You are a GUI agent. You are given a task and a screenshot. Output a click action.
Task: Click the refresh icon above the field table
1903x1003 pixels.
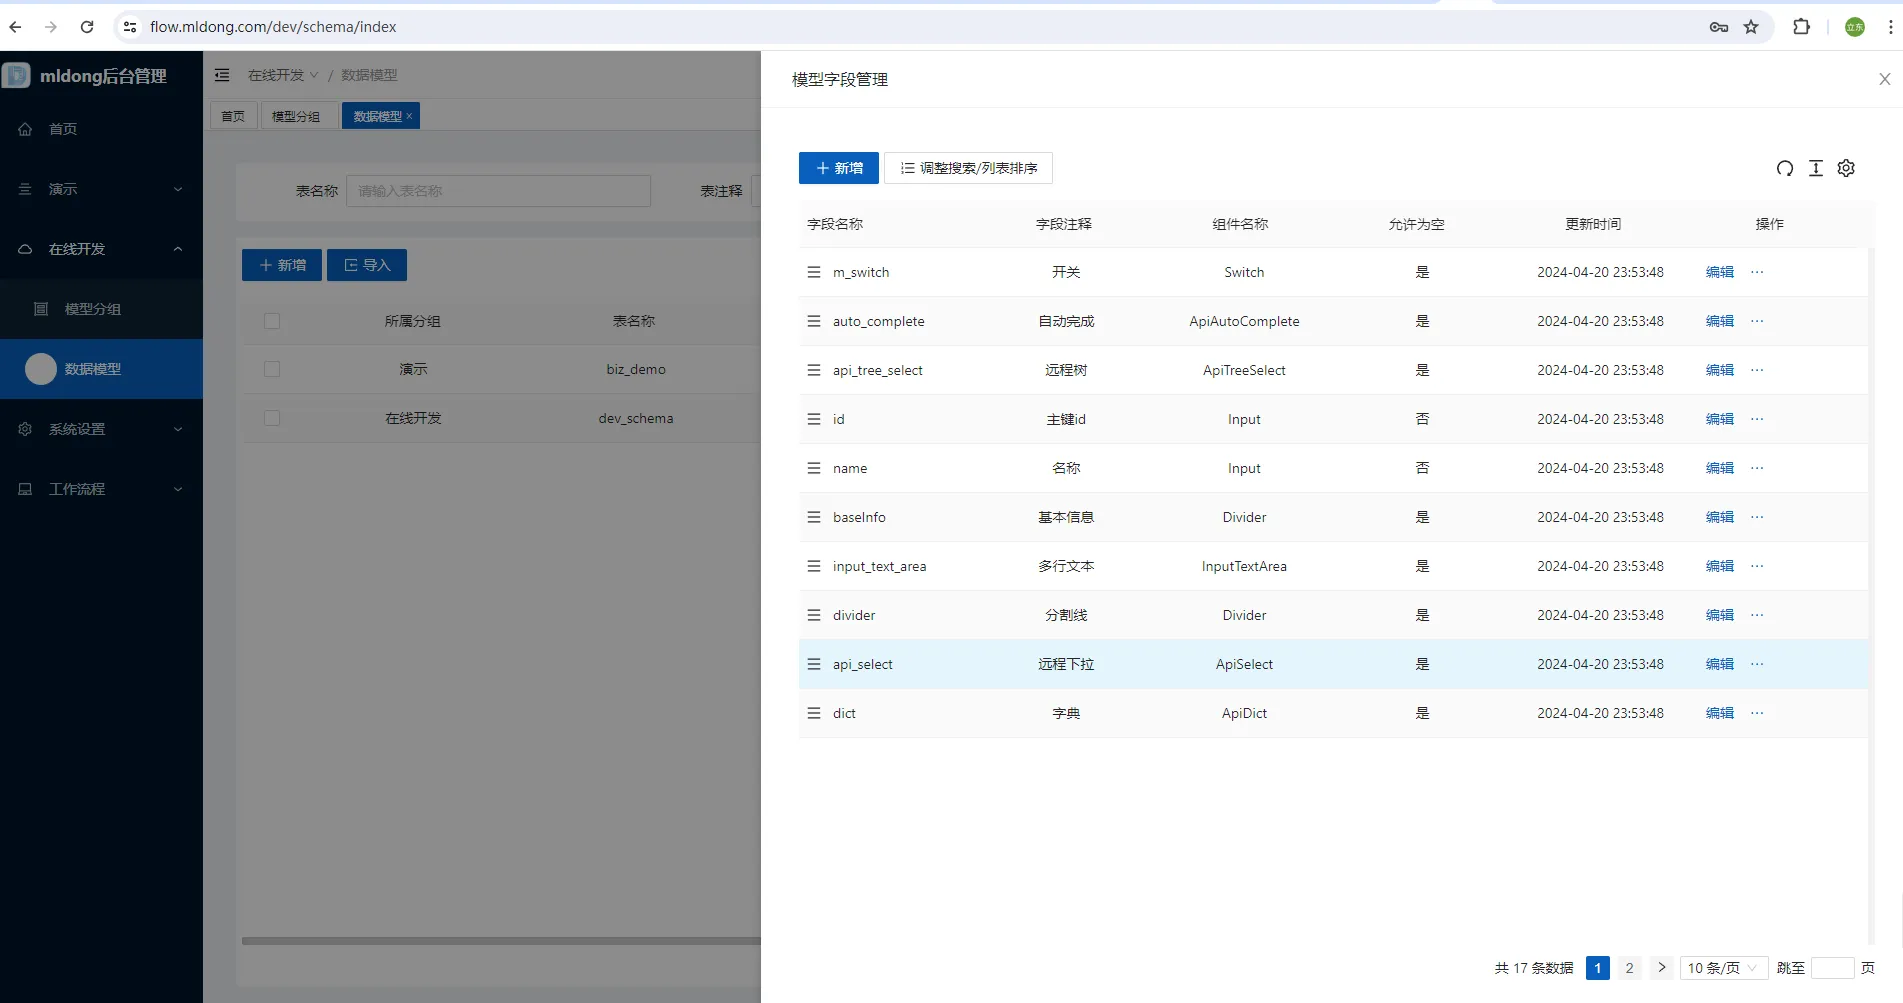click(1785, 168)
